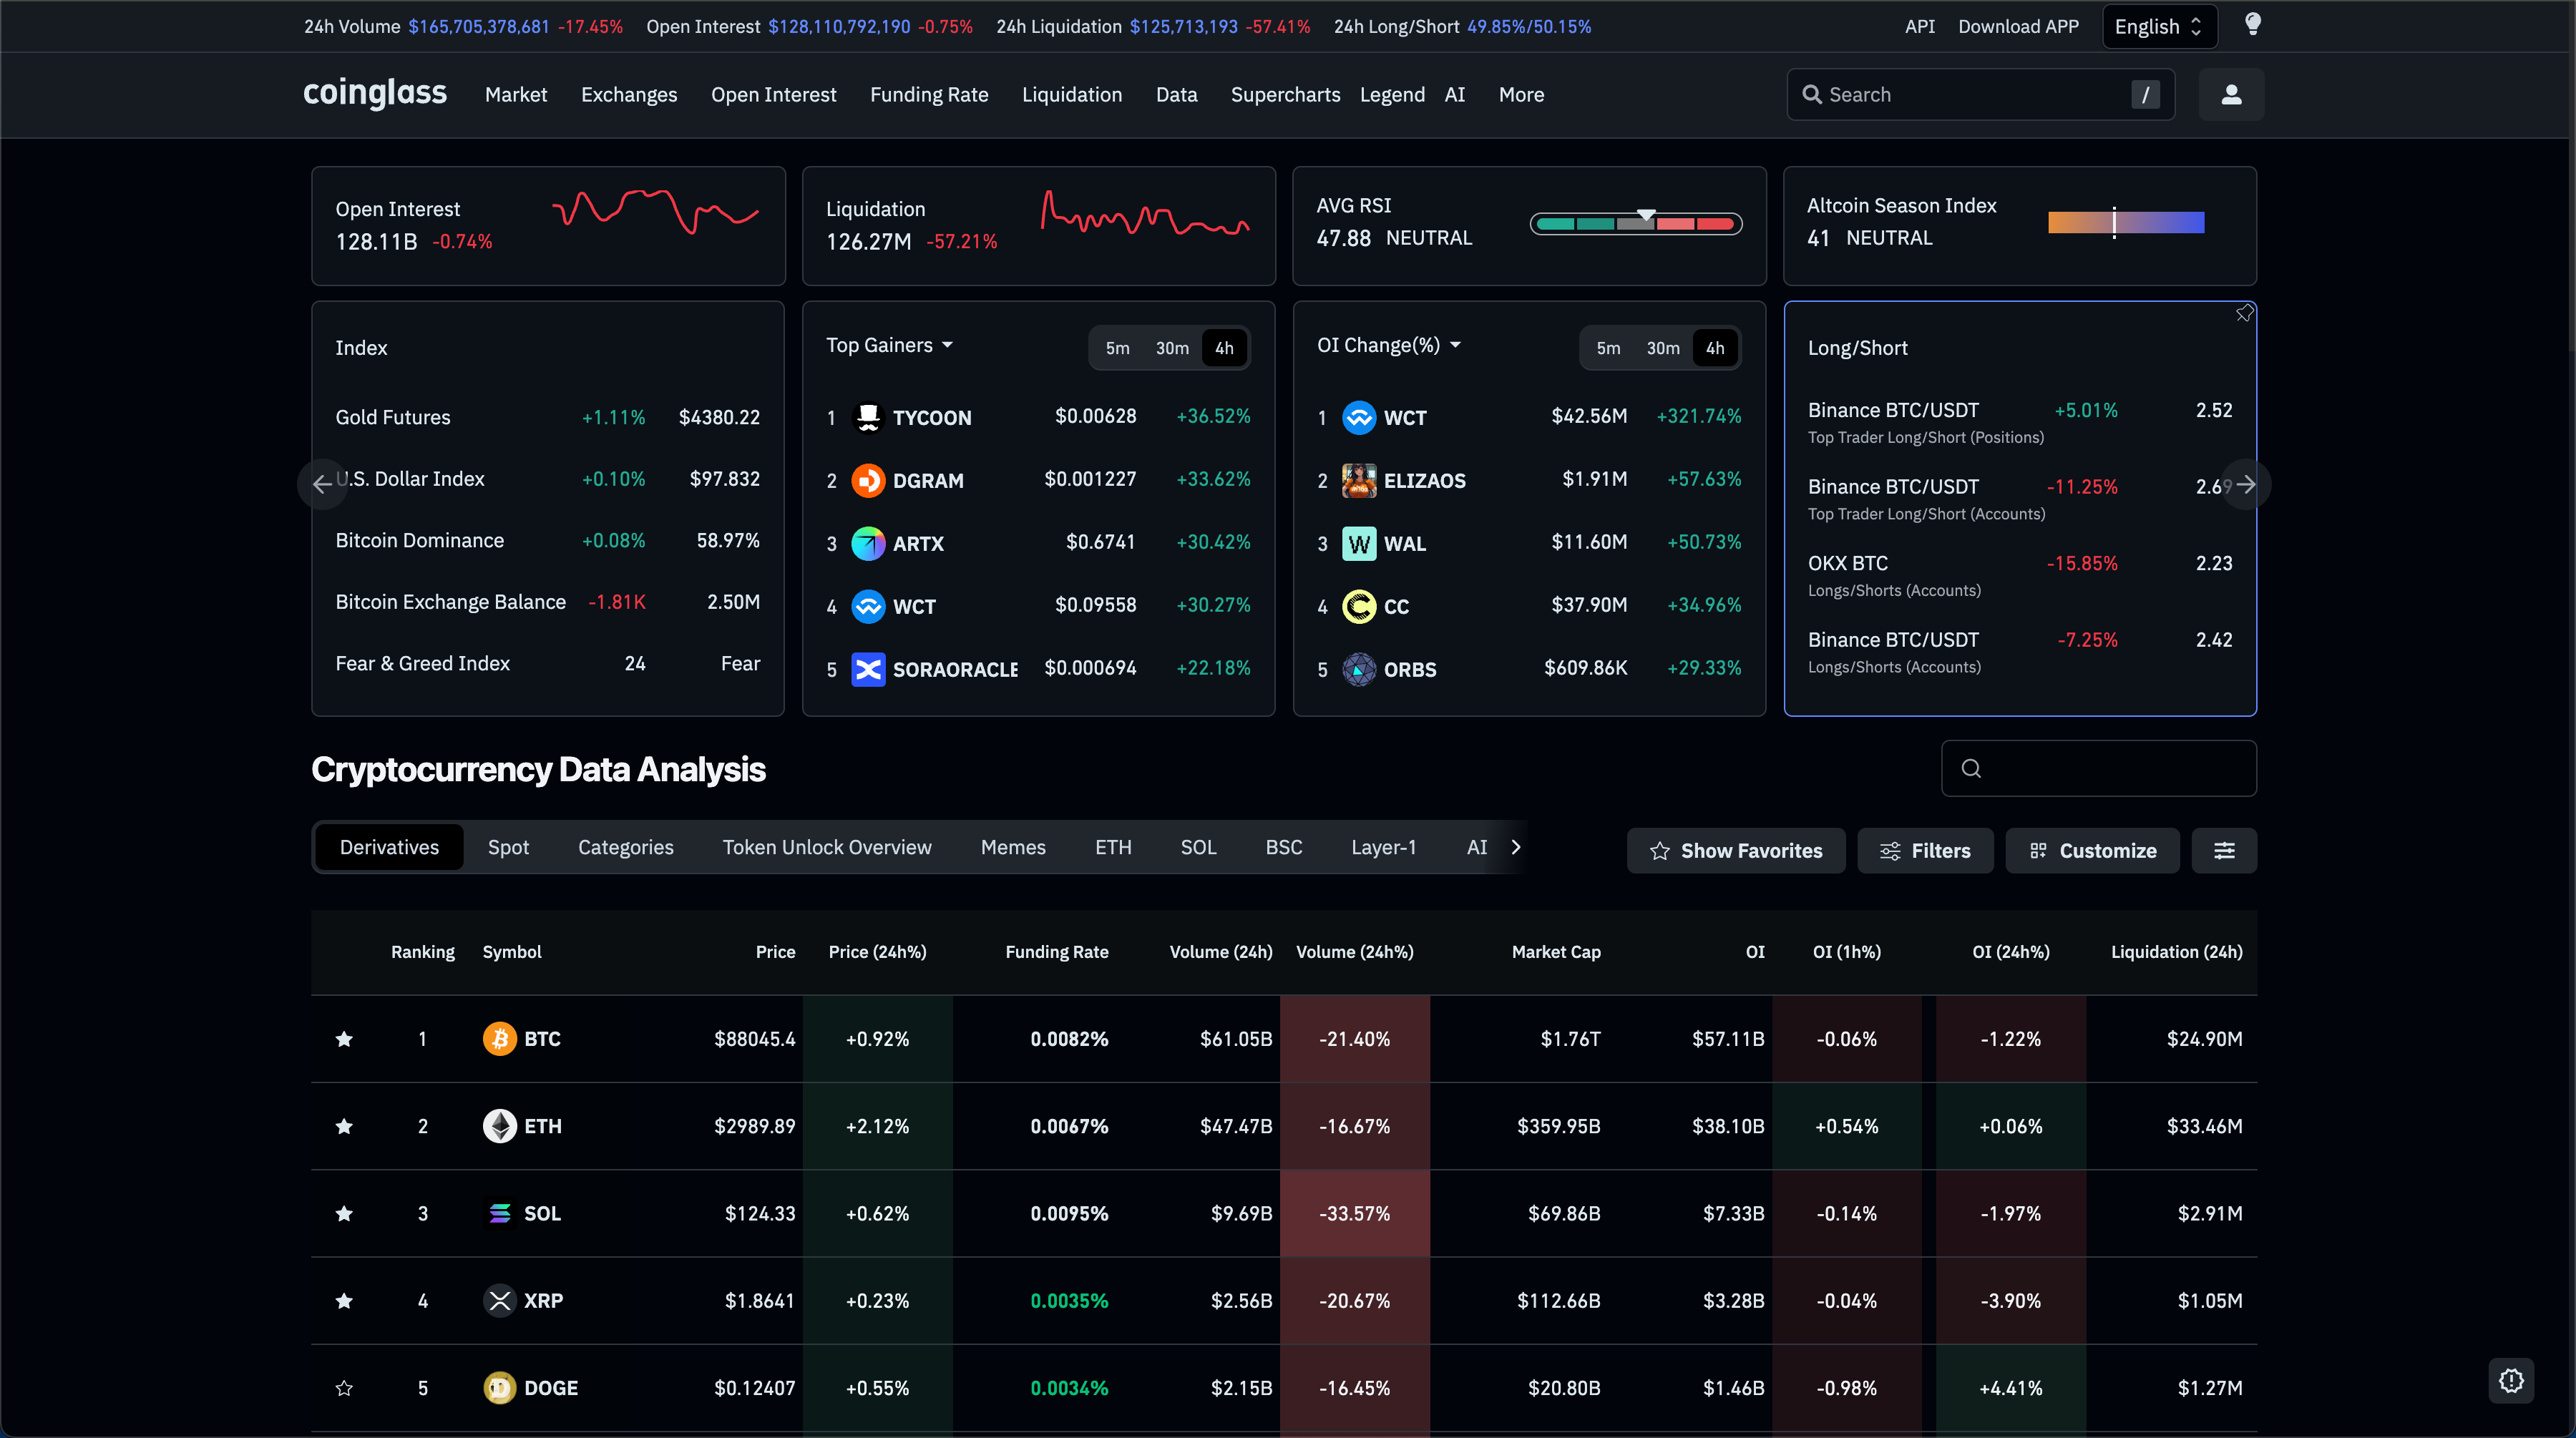Image resolution: width=2576 pixels, height=1438 pixels.
Task: Open the English language selector
Action: tap(2159, 27)
